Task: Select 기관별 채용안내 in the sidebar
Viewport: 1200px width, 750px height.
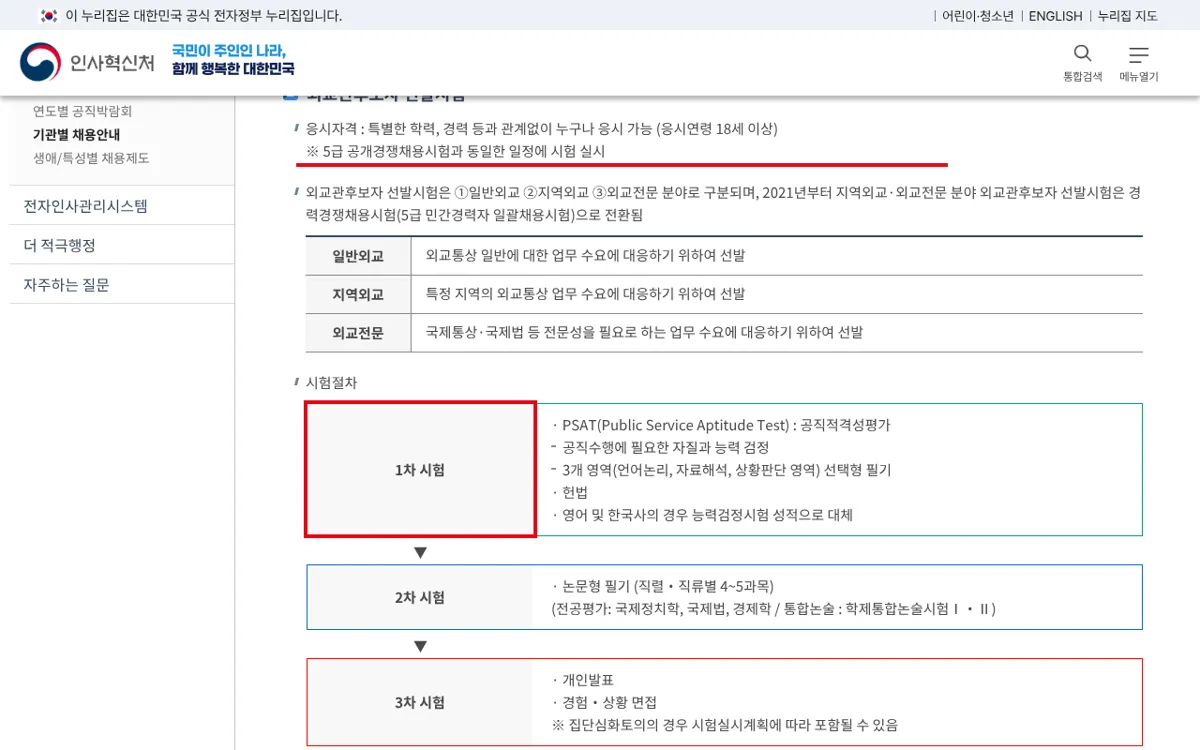Action: 77,134
